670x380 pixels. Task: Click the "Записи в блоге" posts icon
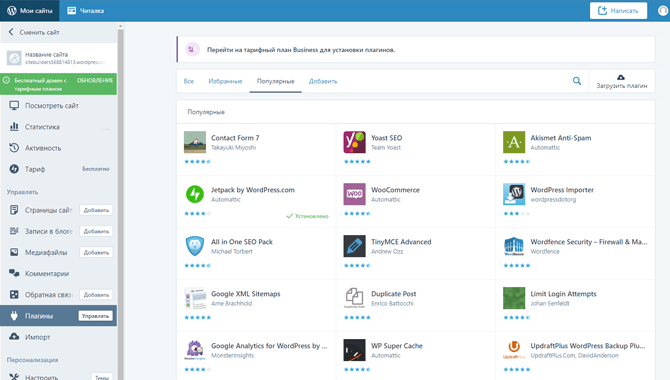click(x=14, y=231)
